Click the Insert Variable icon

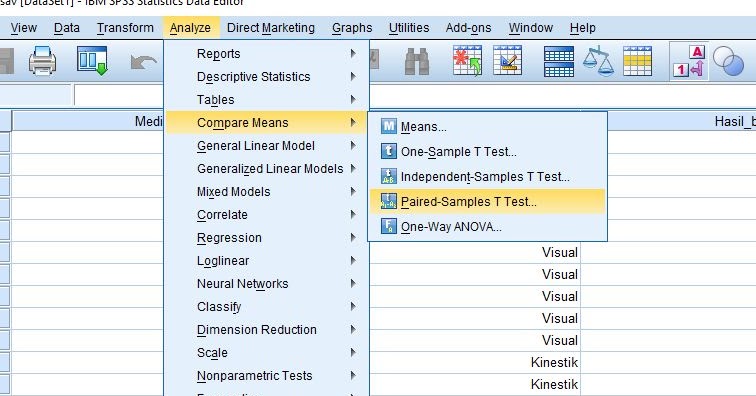pyautogui.click(x=507, y=61)
